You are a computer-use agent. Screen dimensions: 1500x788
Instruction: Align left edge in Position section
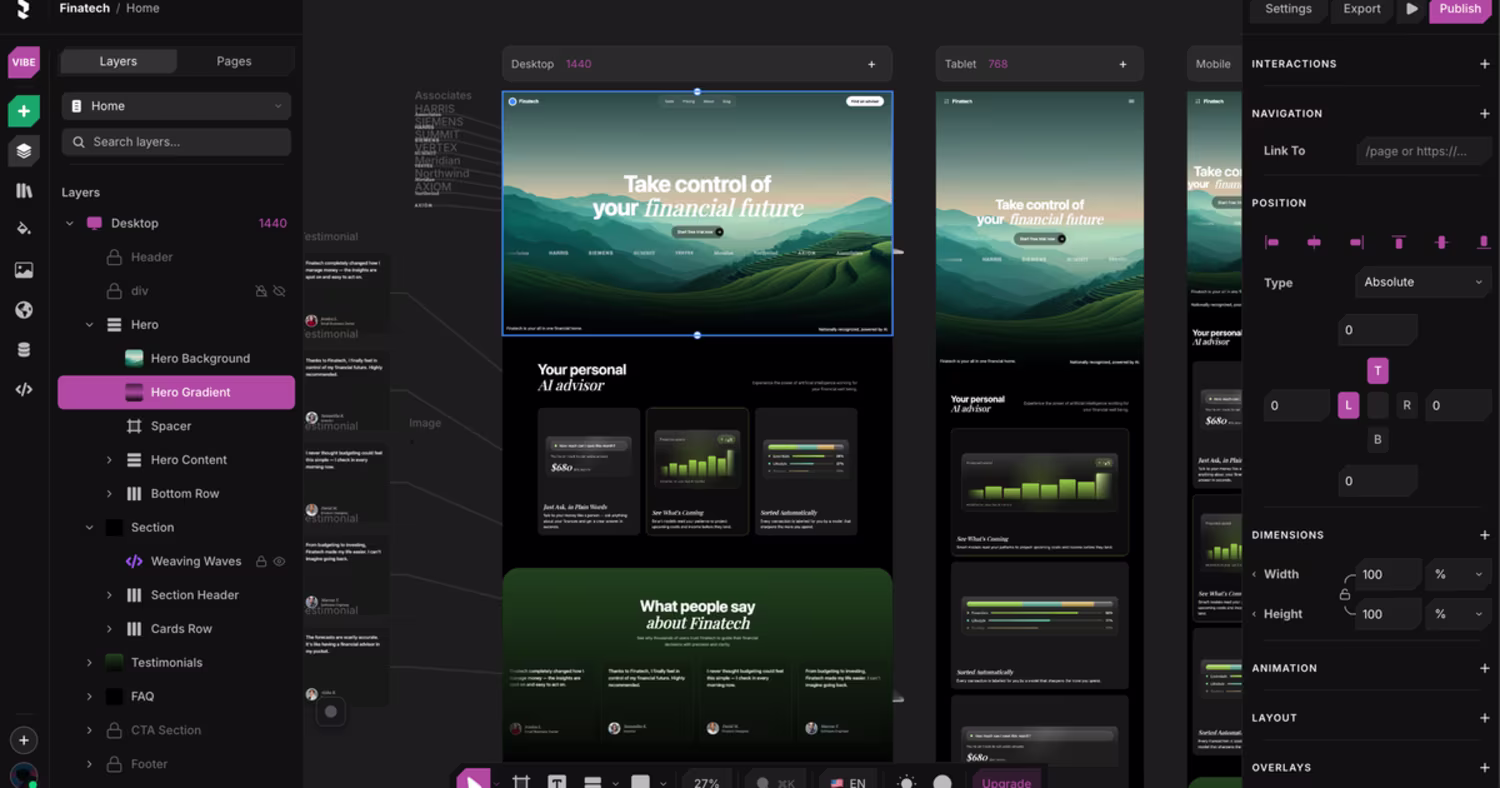click(x=1272, y=242)
